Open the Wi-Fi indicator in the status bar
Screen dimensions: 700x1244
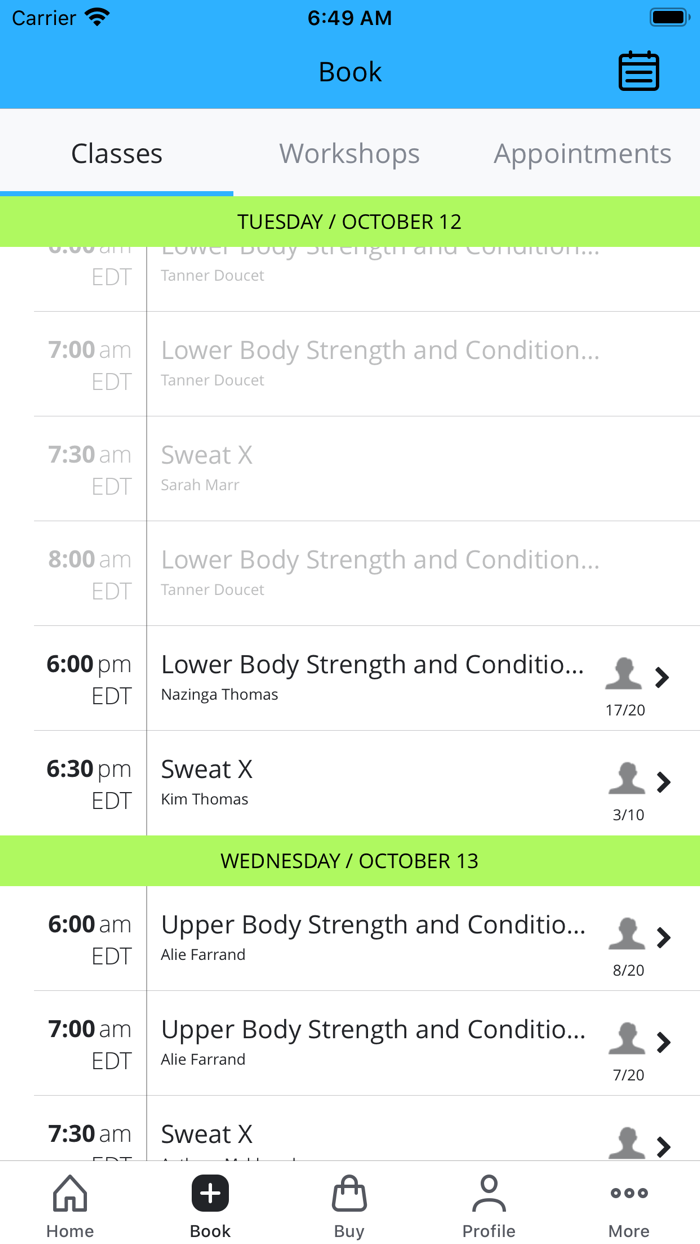click(97, 15)
